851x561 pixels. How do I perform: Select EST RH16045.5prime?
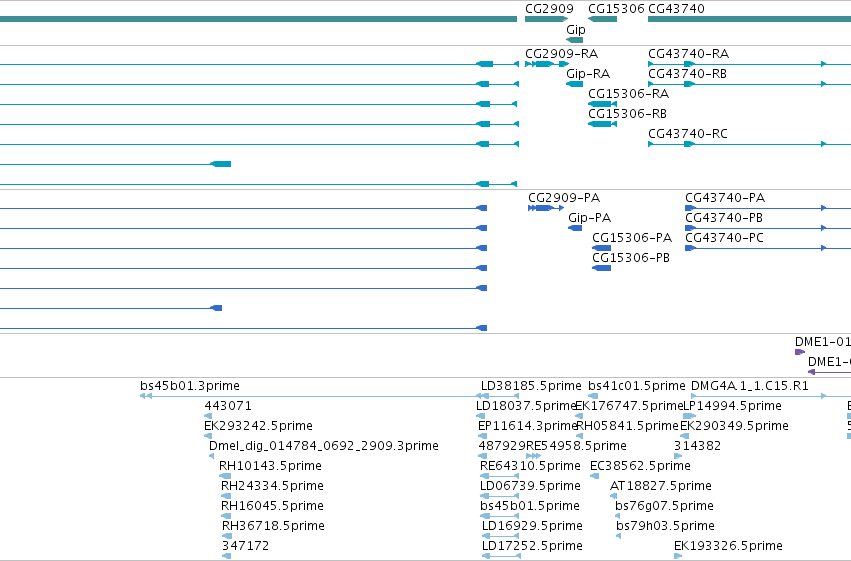(x=272, y=506)
